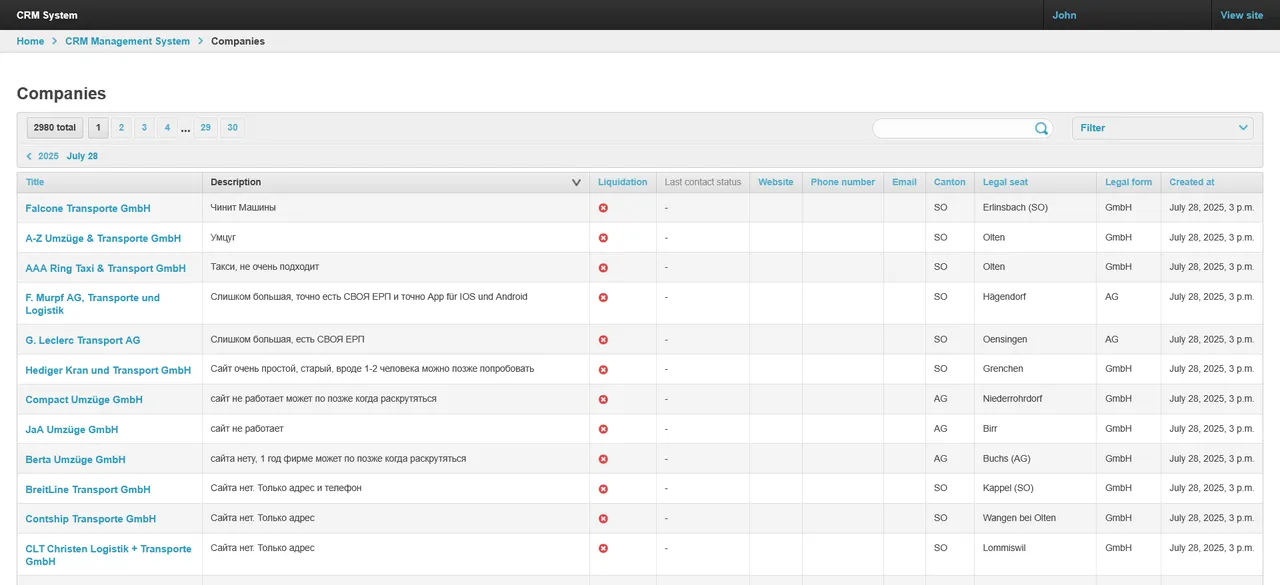Screen dimensions: 1280x585
Task: Select current page 1 button
Action: pos(98,128)
